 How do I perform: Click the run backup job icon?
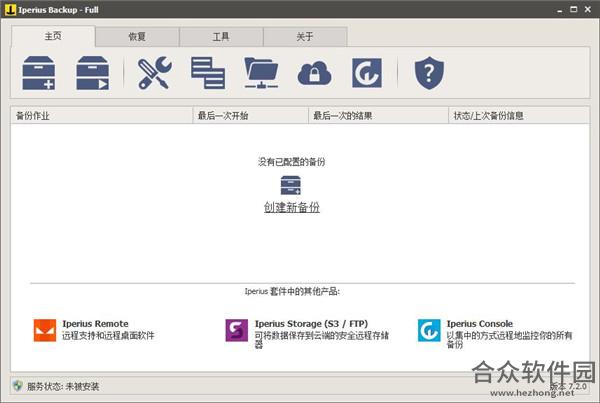93,73
